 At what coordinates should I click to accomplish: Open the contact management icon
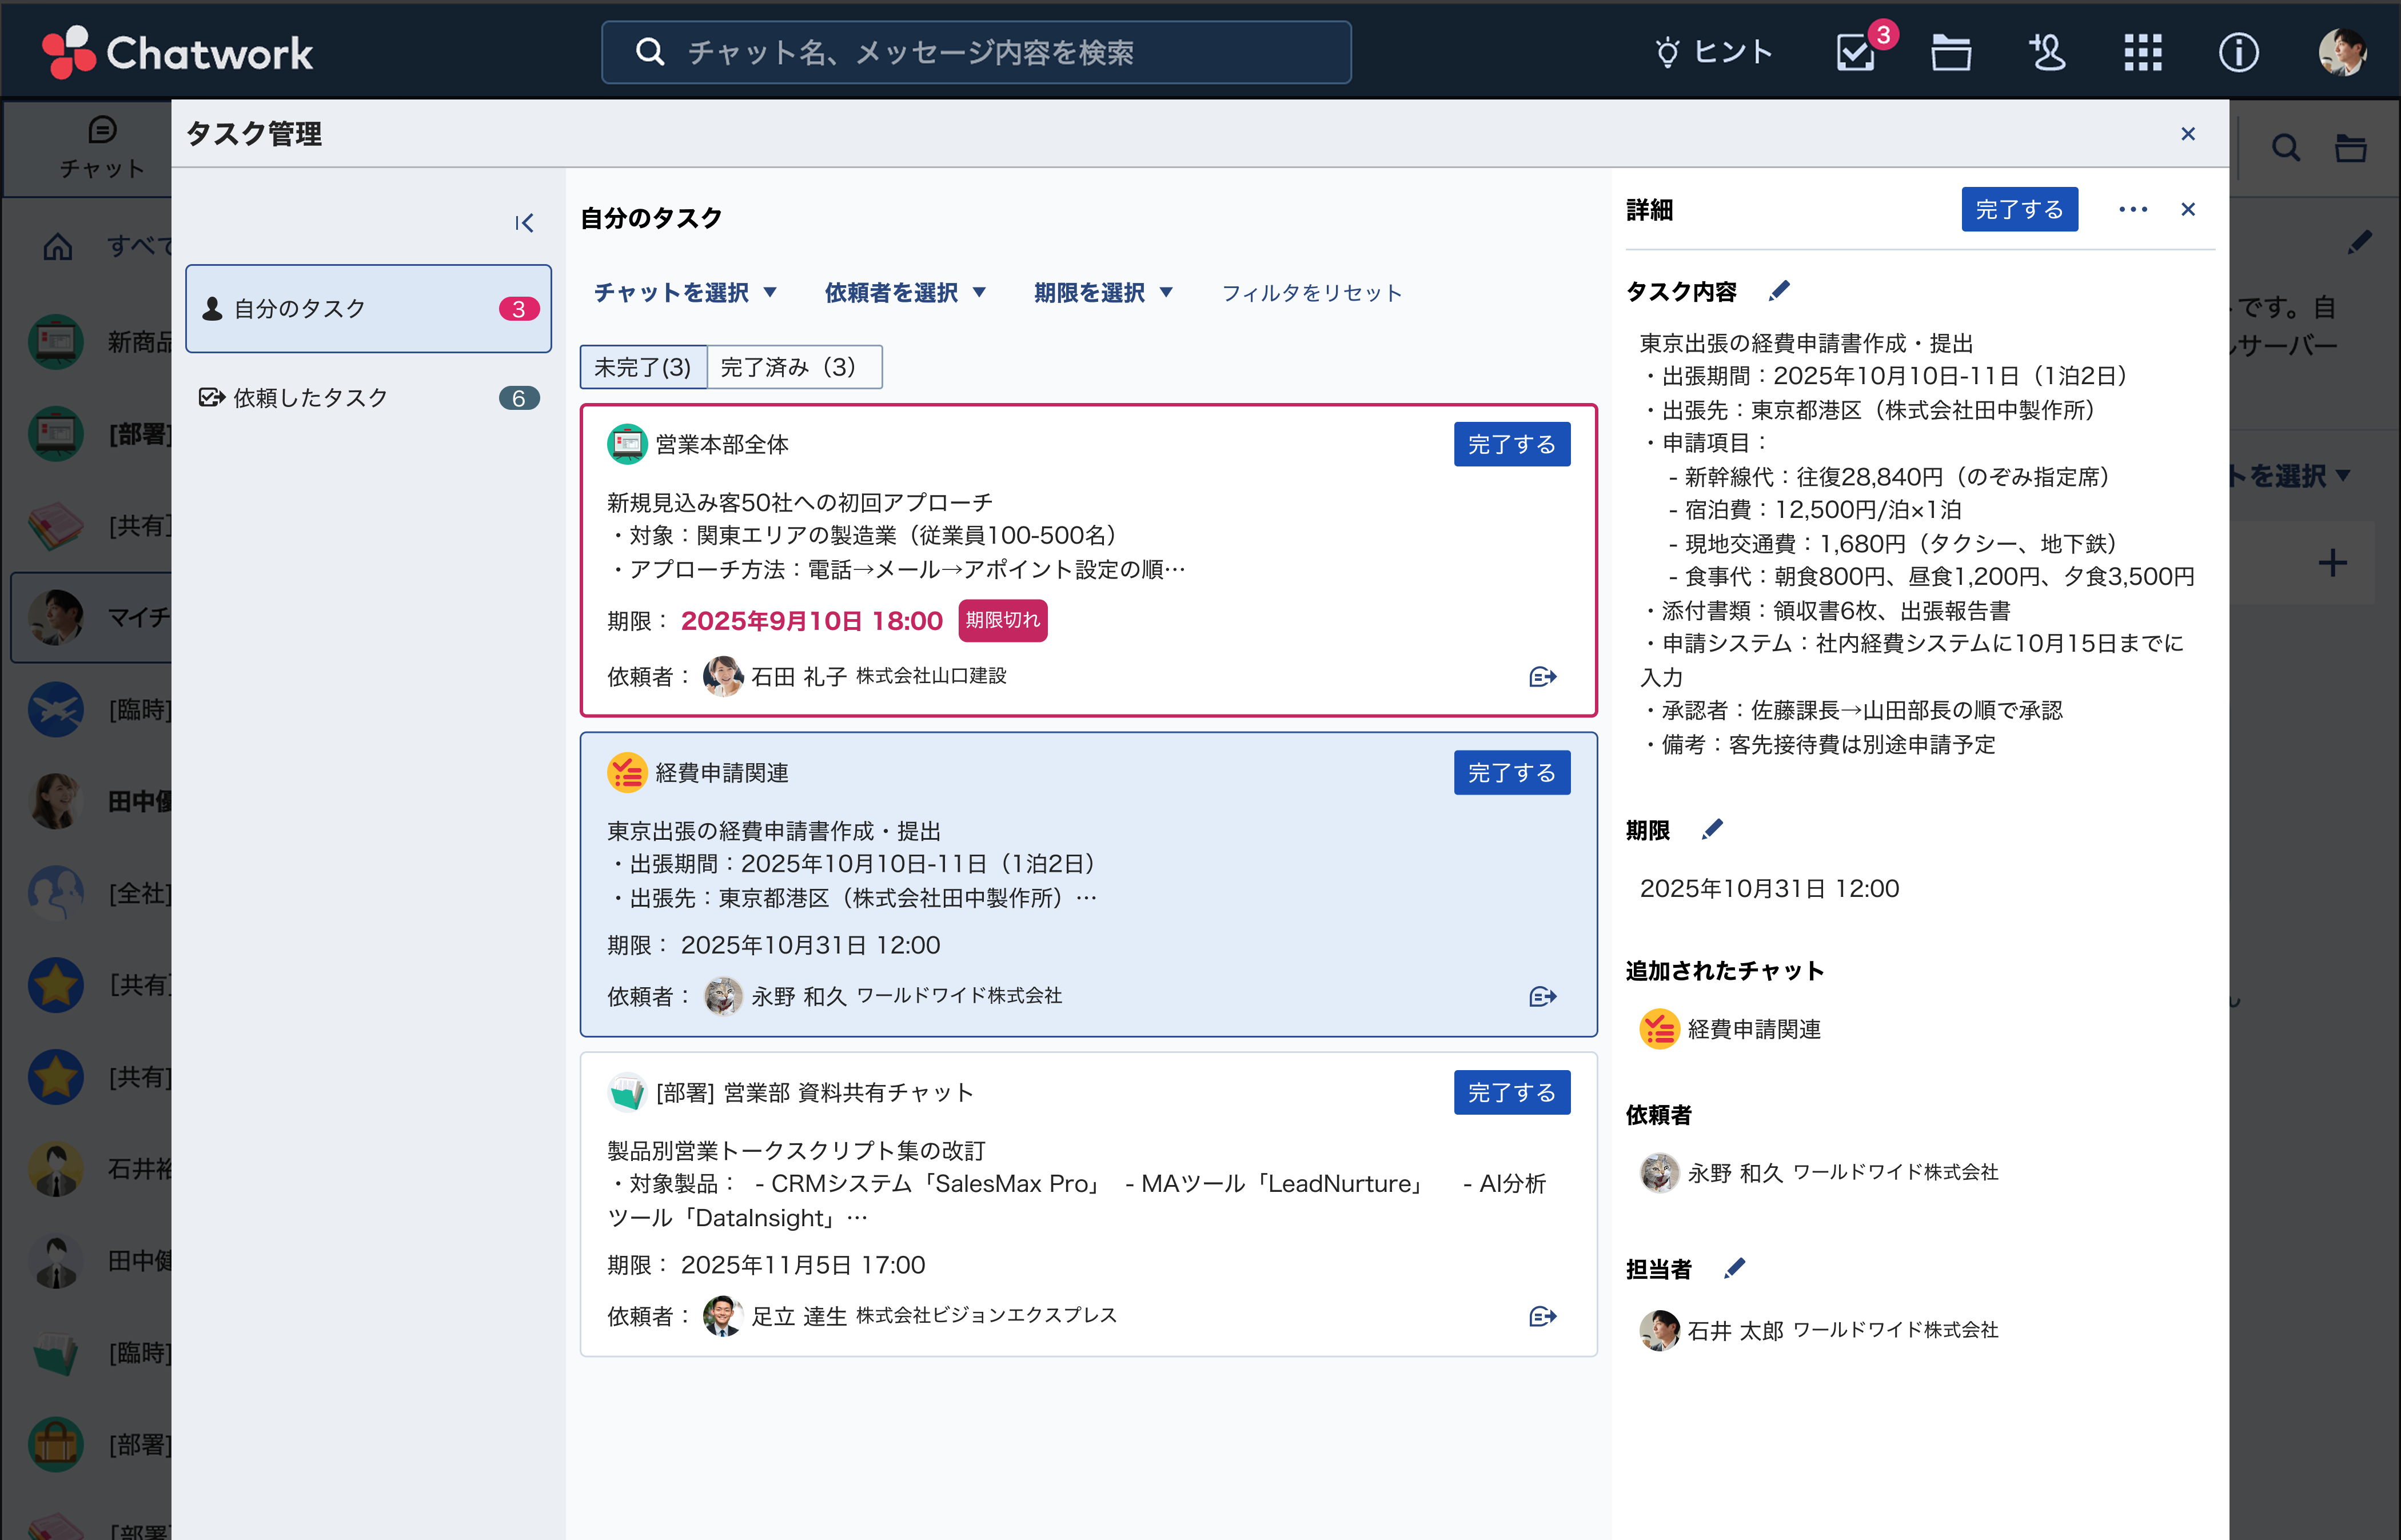(2046, 52)
